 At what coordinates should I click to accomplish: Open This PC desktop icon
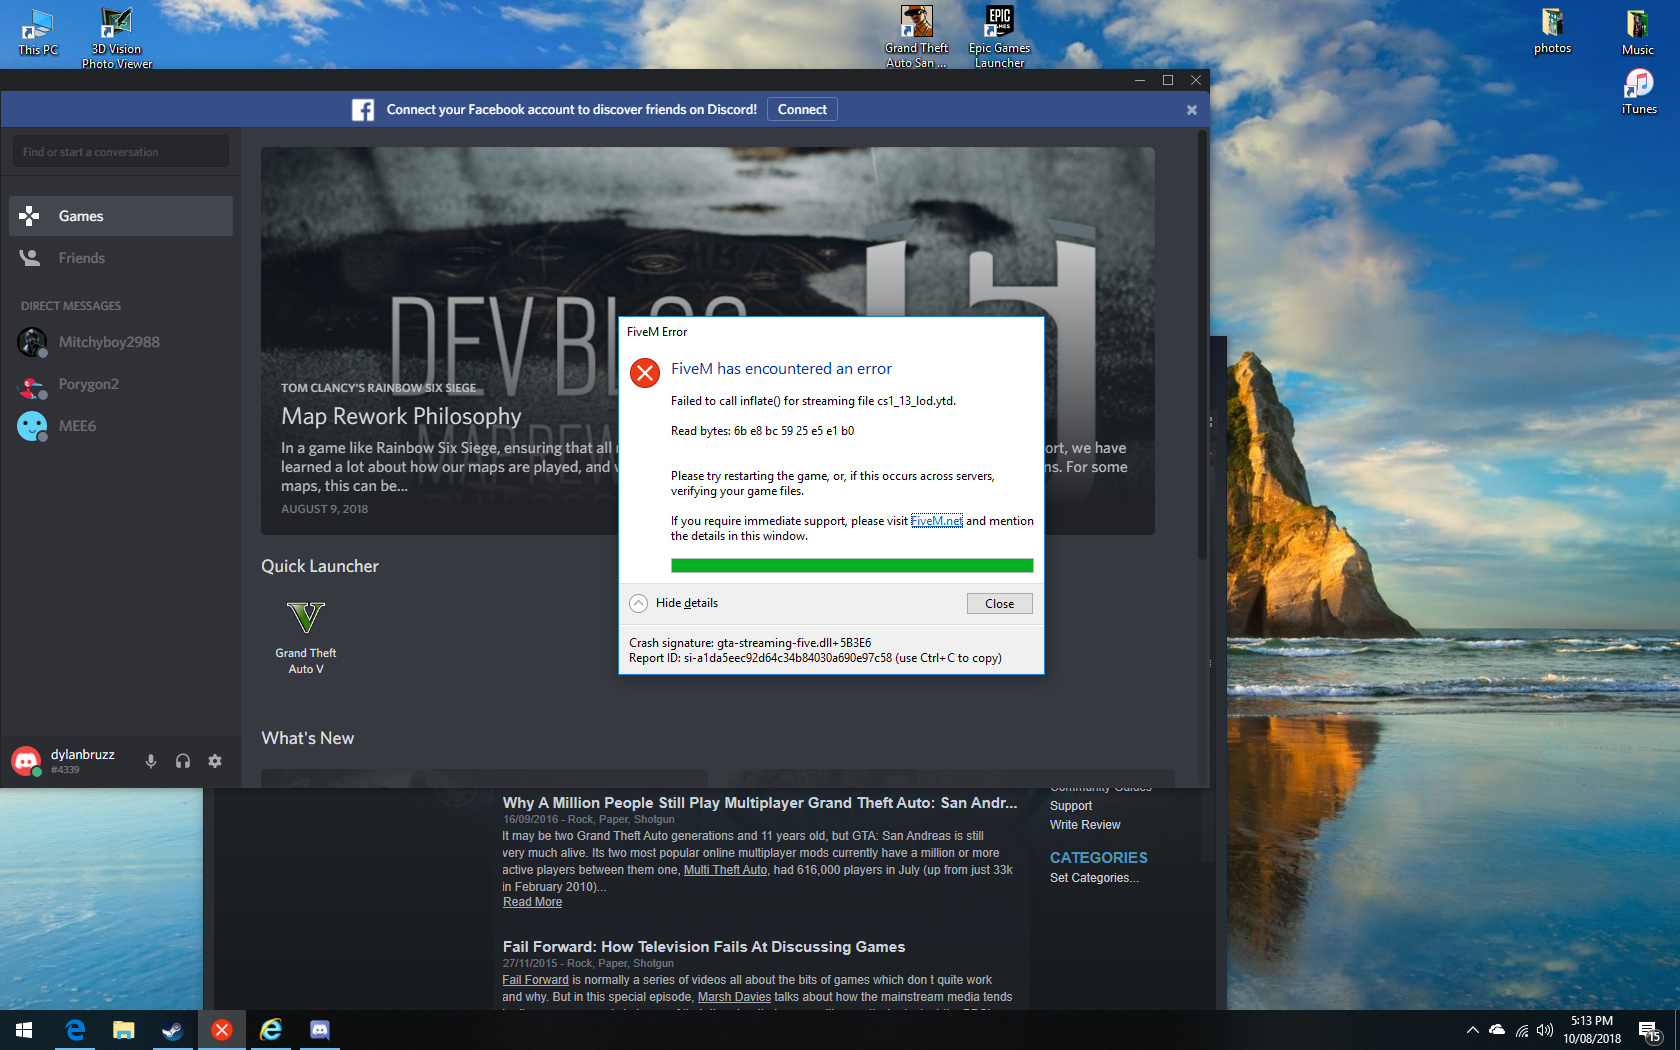click(x=38, y=31)
